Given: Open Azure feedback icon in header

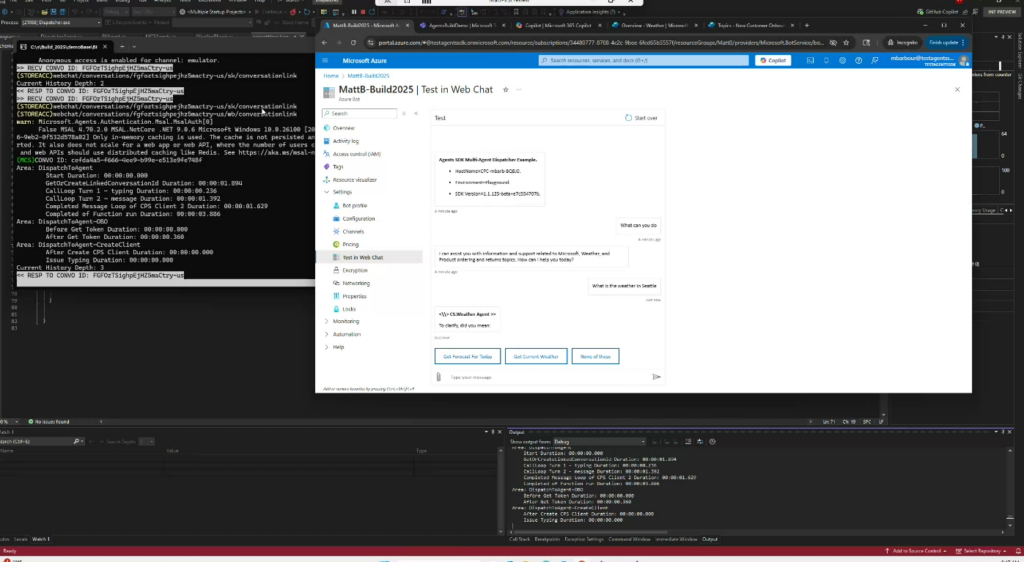Looking at the screenshot, I should pos(874,61).
